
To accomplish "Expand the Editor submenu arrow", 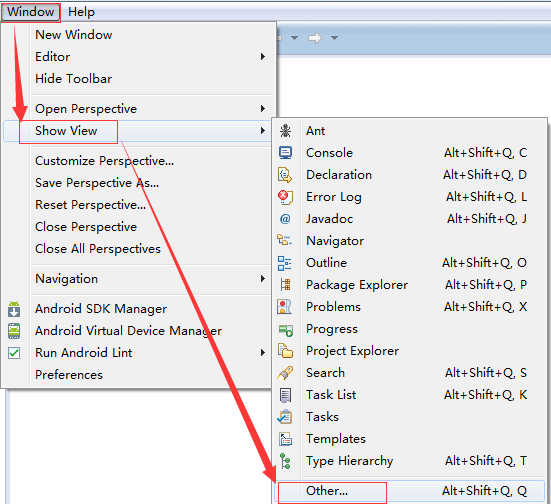I will pos(262,57).
